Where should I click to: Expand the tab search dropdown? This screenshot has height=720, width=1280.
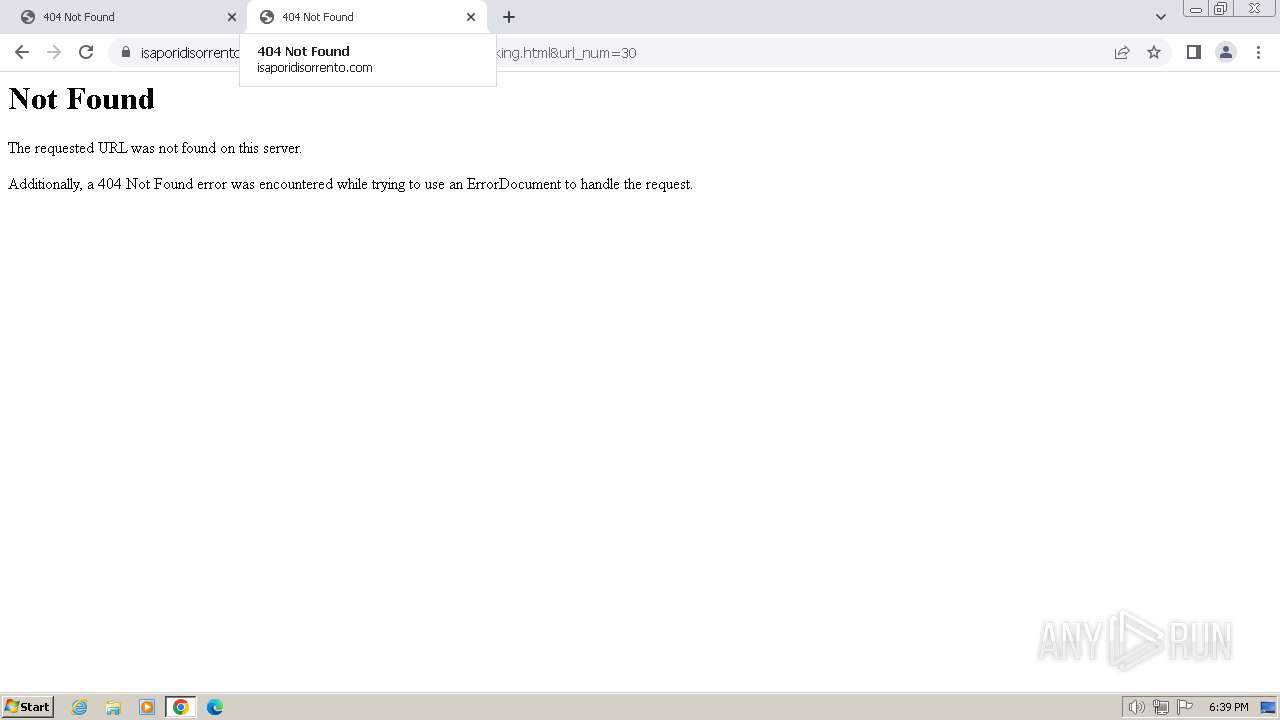tap(1160, 17)
